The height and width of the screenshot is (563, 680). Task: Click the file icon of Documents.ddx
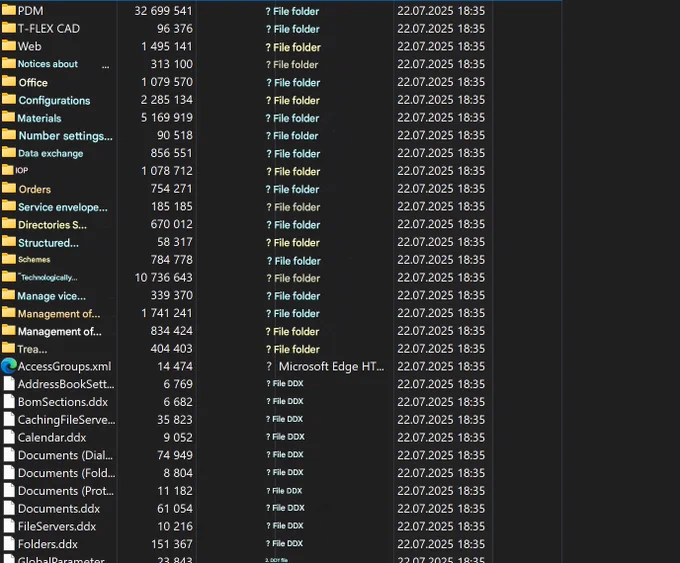pyautogui.click(x=9, y=508)
